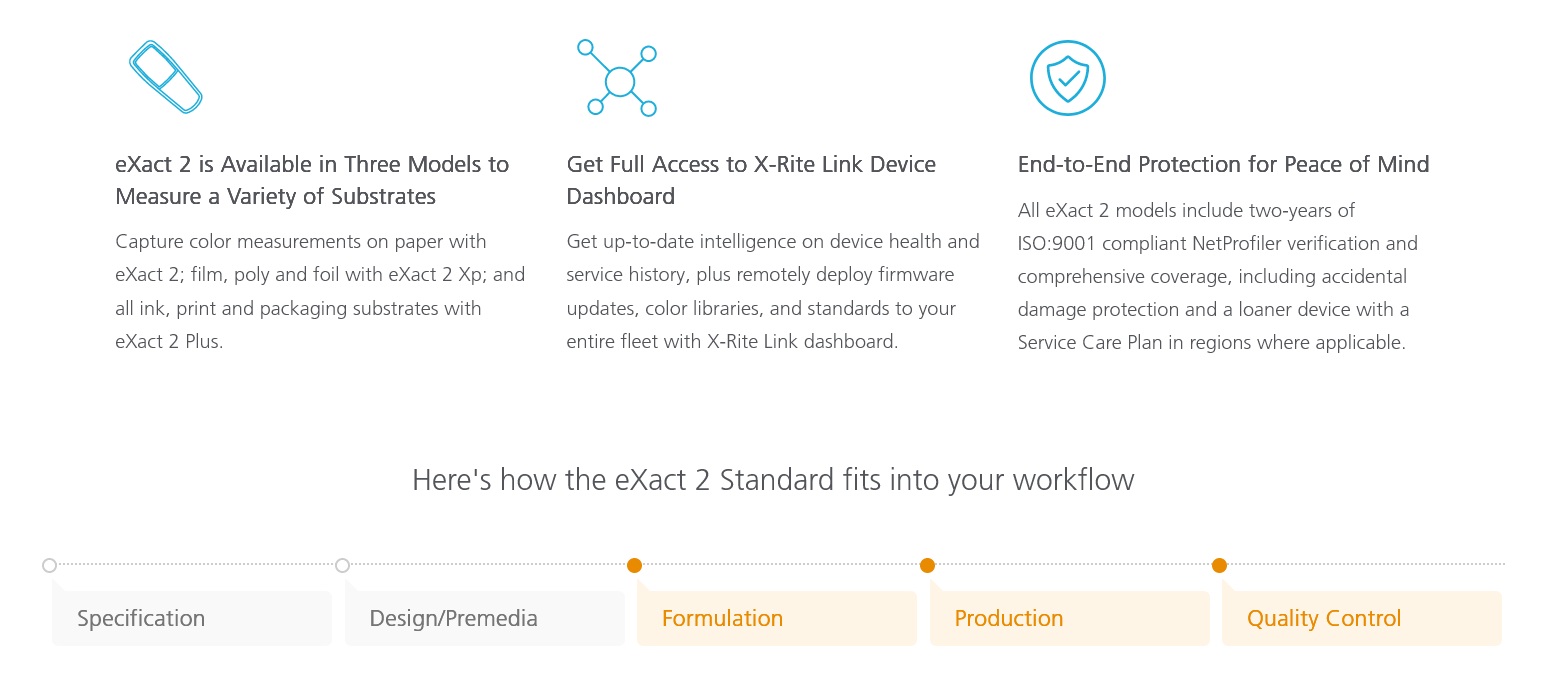The height and width of the screenshot is (678, 1556).
Task: Click 'End-to-End Protection for Peace of Mind' heading
Action: pos(1223,164)
